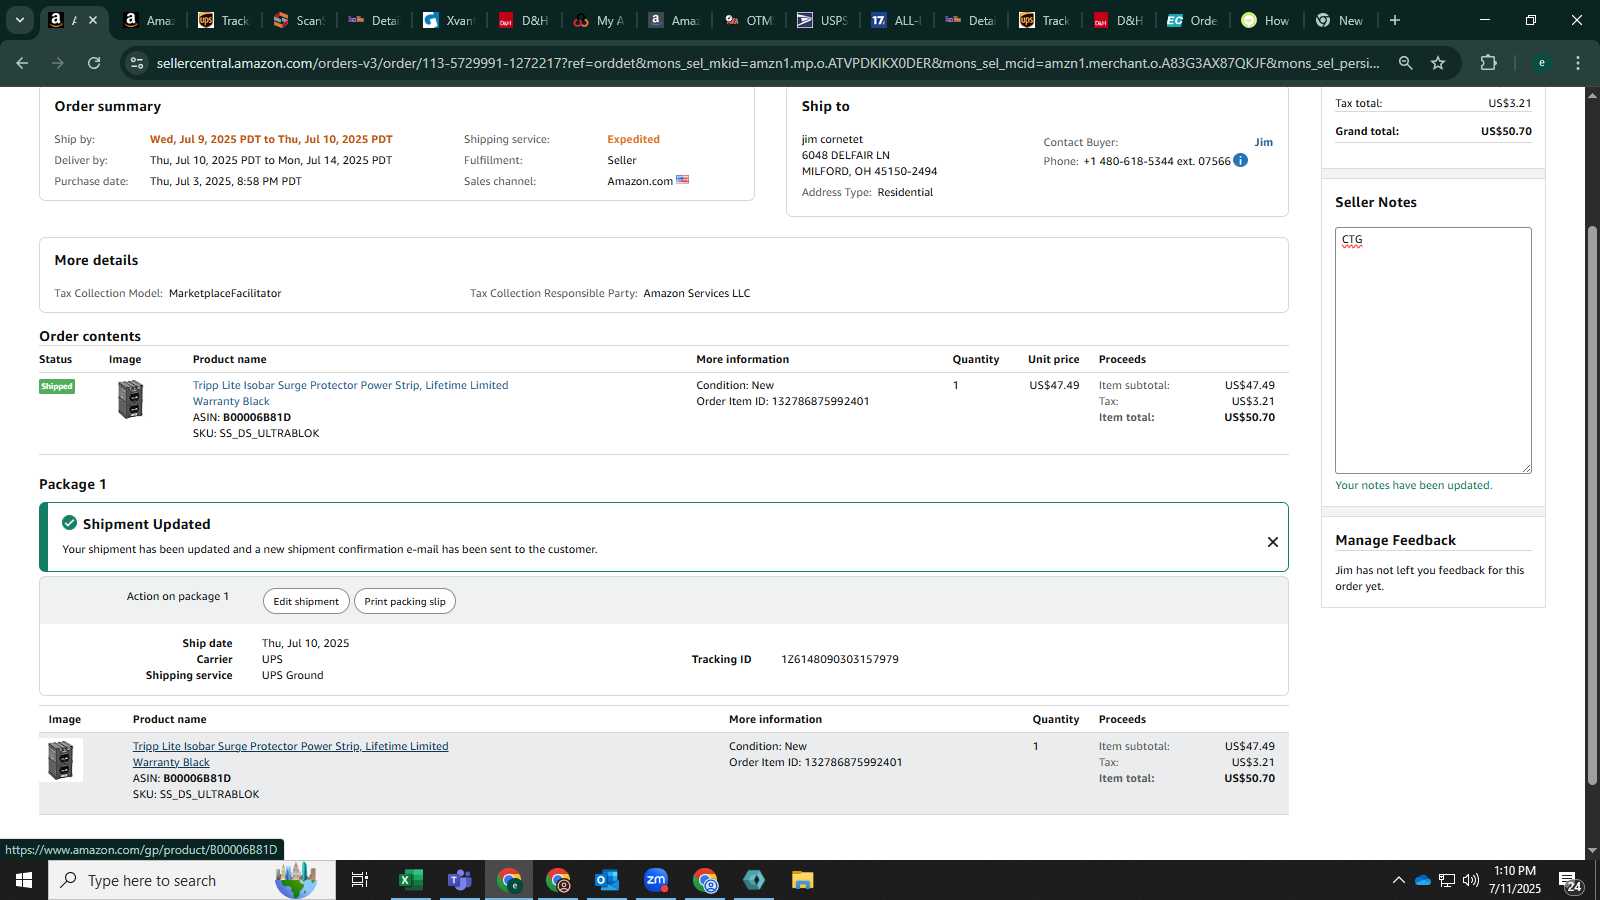Open the Windows notification center
This screenshot has height=900, width=1600.
tap(1571, 881)
